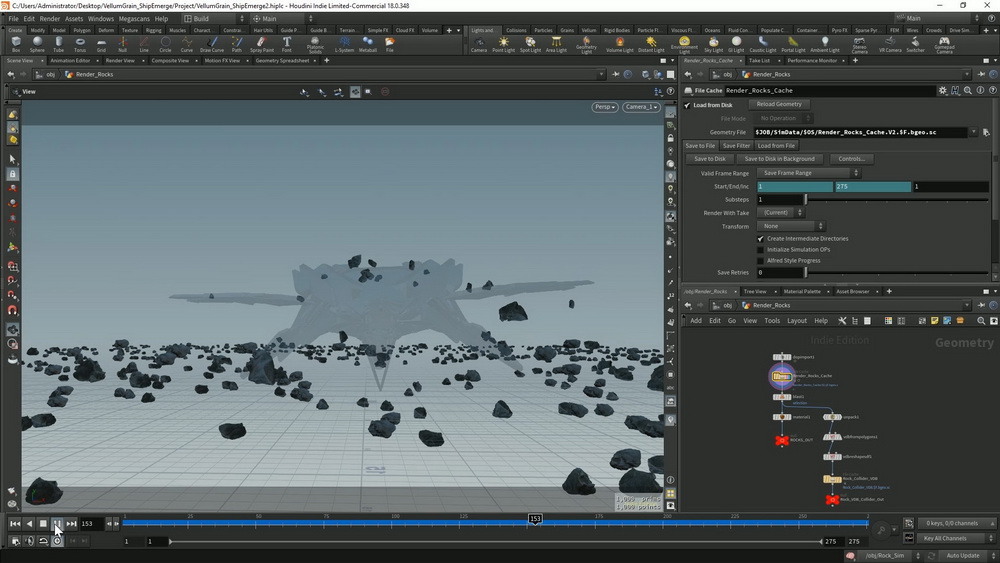1000x563 pixels.
Task: Click Save to Disk button
Action: 709,159
